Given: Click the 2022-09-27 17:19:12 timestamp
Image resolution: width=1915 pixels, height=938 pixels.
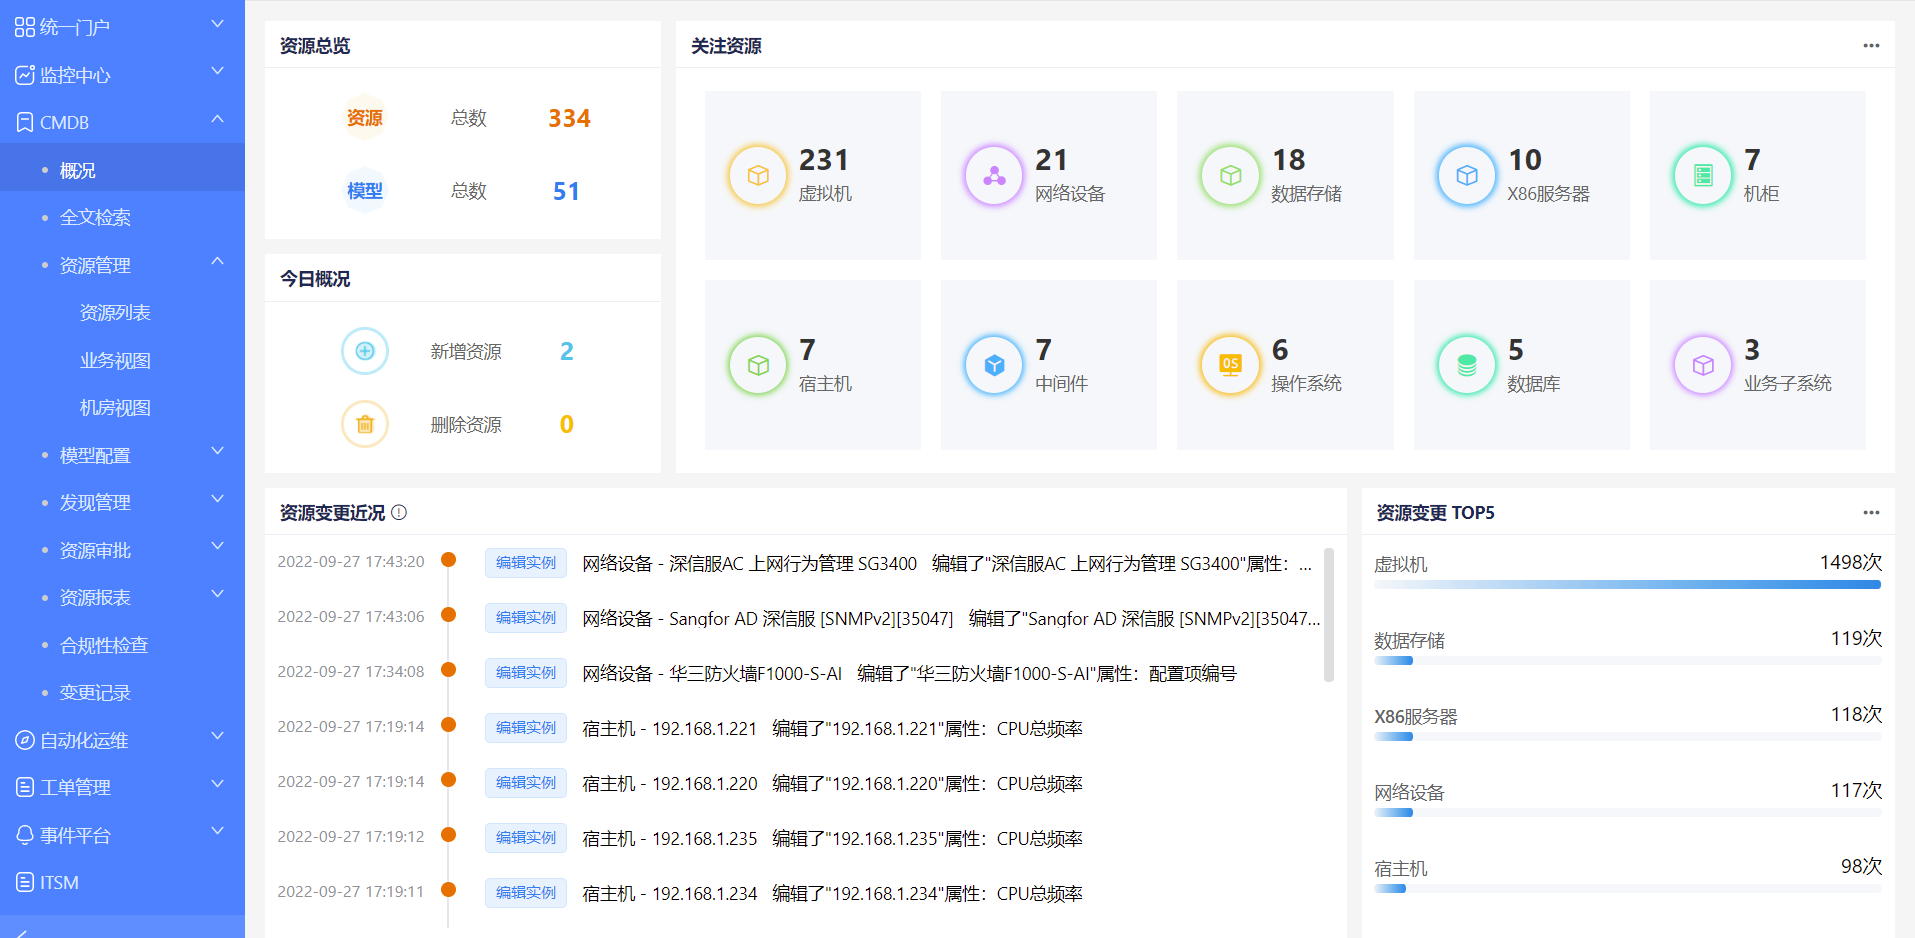Looking at the screenshot, I should (x=351, y=836).
